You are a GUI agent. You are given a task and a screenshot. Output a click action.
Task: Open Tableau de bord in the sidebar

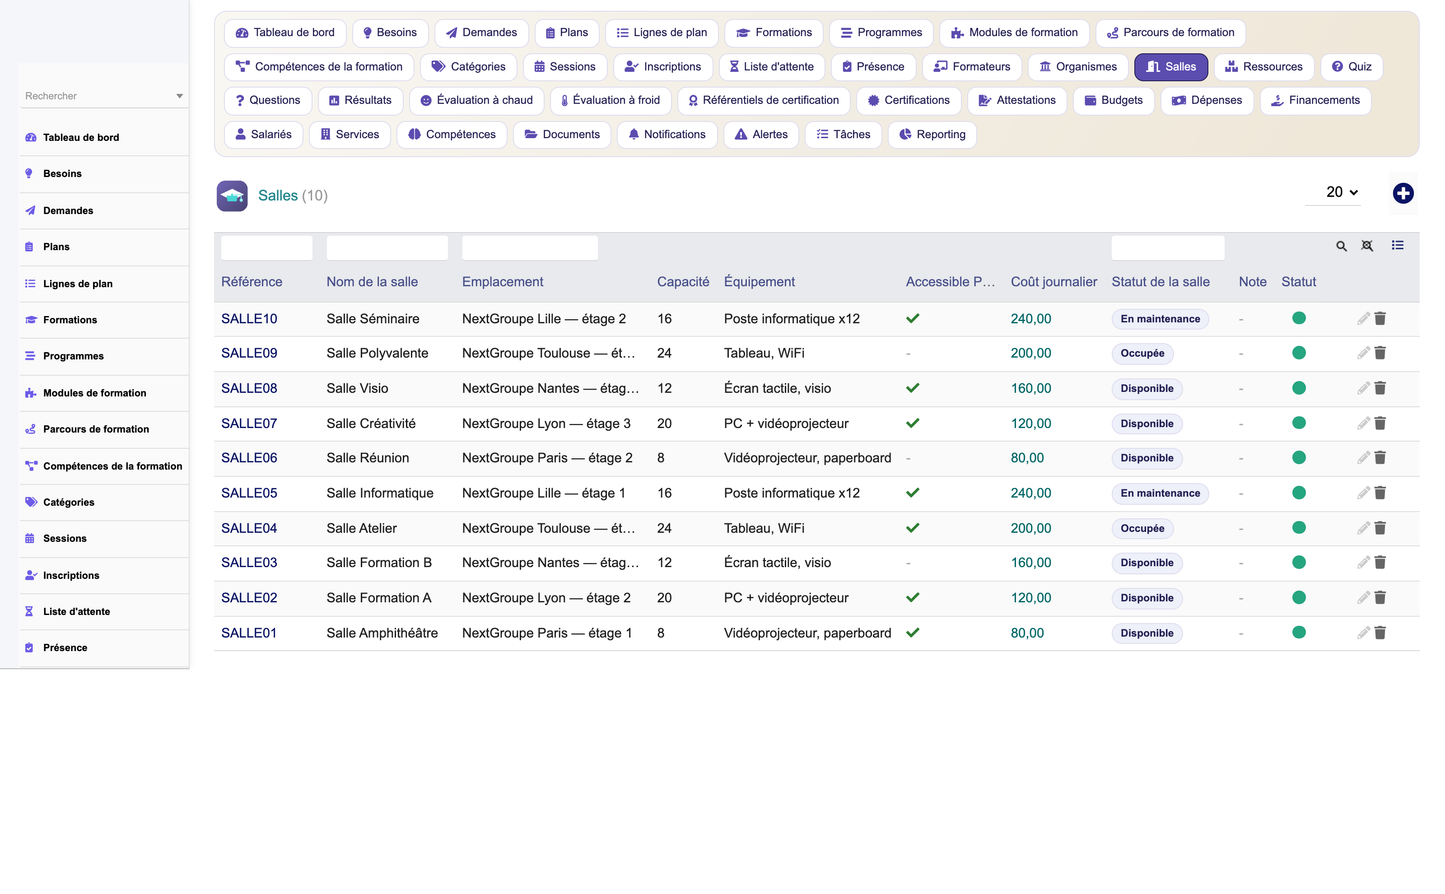coord(81,137)
